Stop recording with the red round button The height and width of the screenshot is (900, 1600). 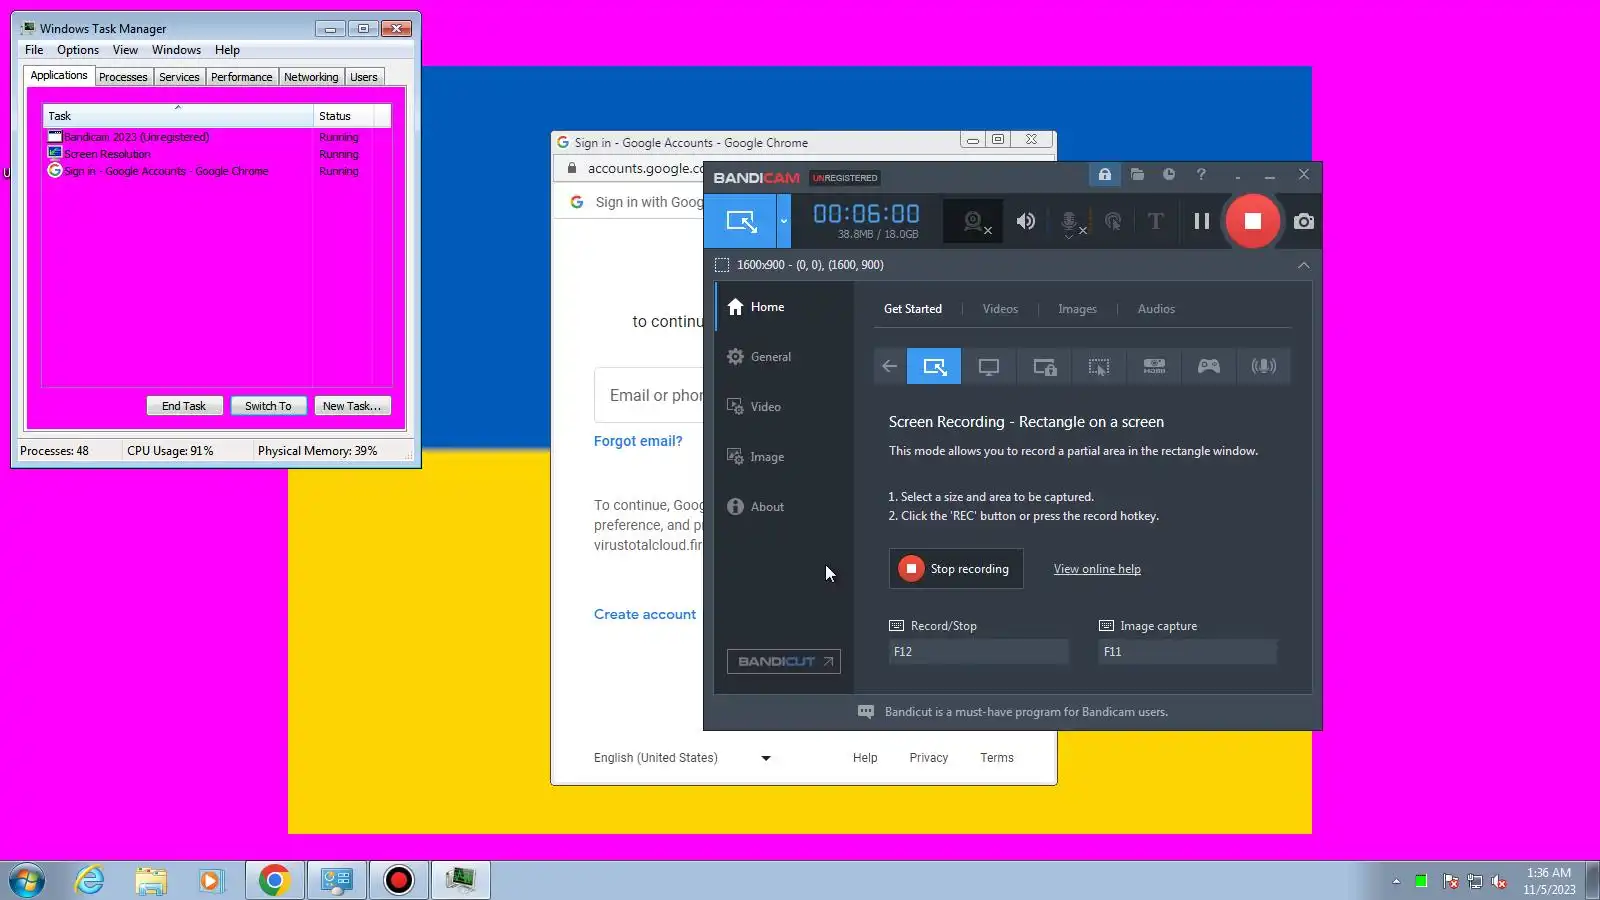click(1253, 221)
